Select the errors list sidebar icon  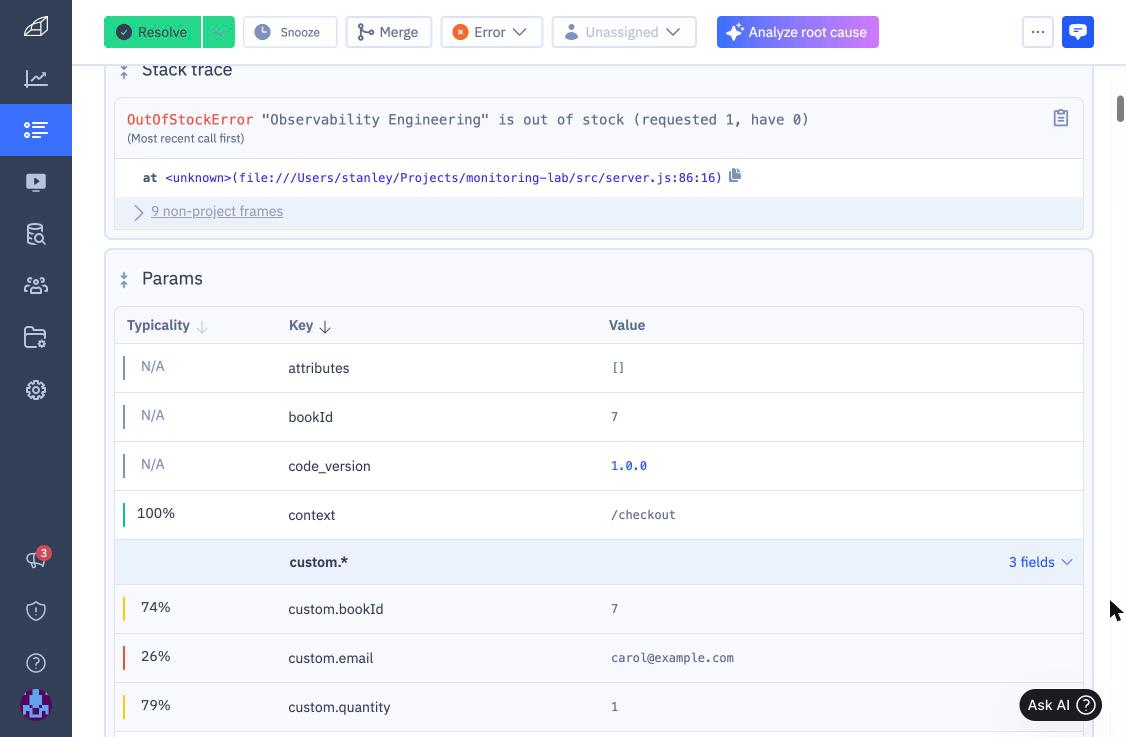36,130
